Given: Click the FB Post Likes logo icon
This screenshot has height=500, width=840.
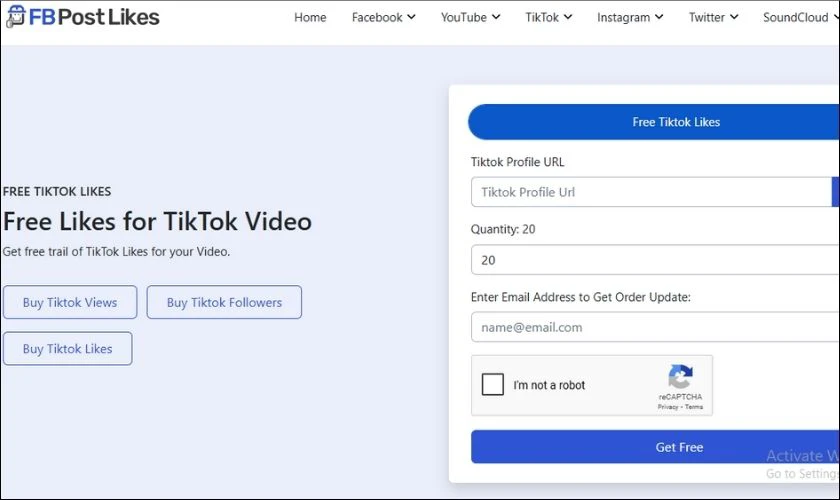Looking at the screenshot, I should [x=16, y=16].
